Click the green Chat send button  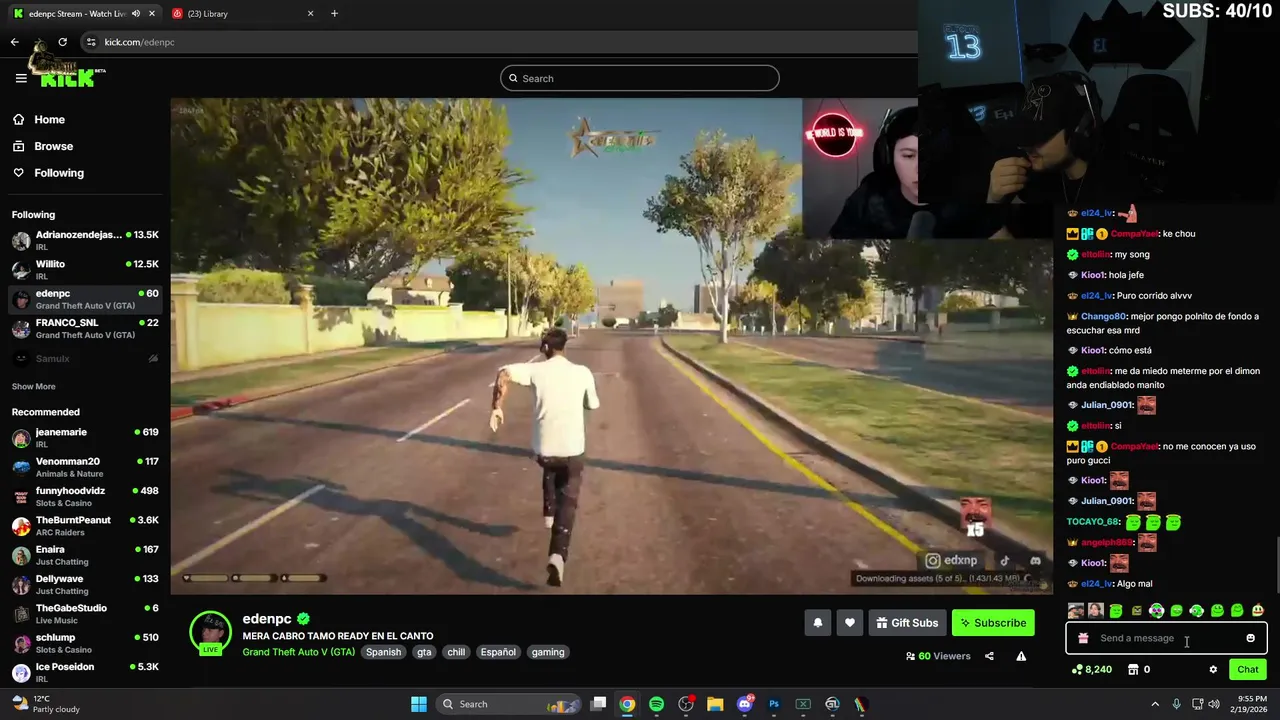(x=1248, y=670)
